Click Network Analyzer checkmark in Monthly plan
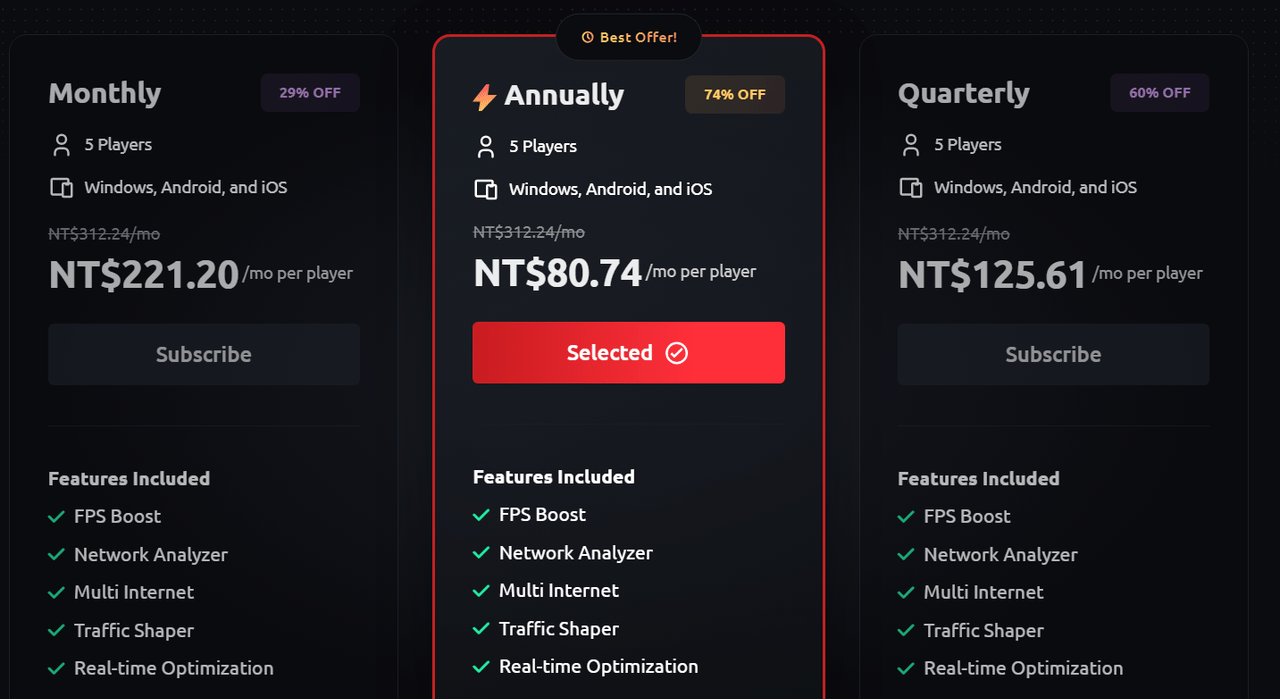This screenshot has height=699, width=1280. [x=56, y=555]
